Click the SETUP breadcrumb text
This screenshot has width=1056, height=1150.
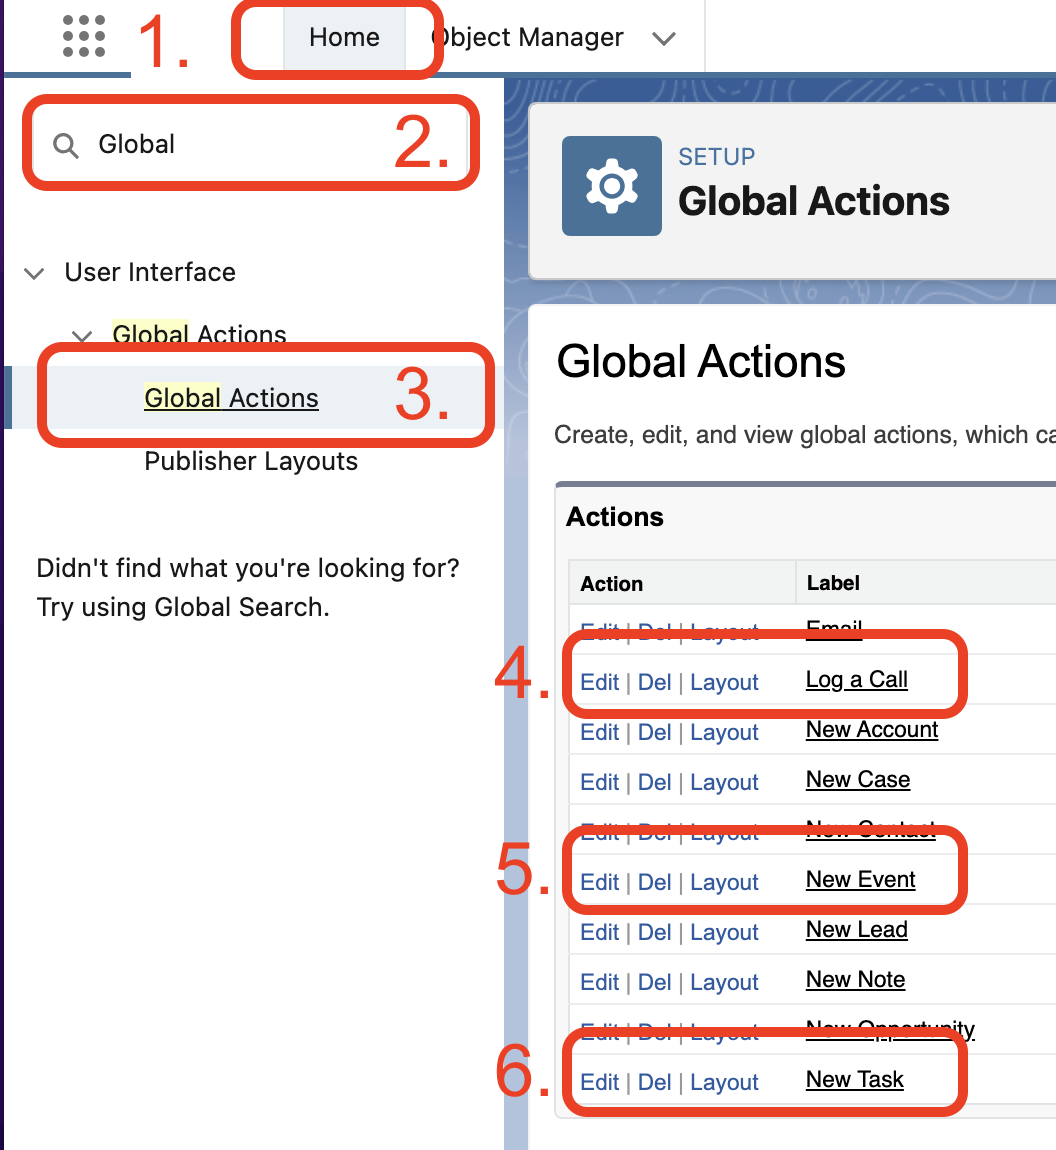click(716, 157)
